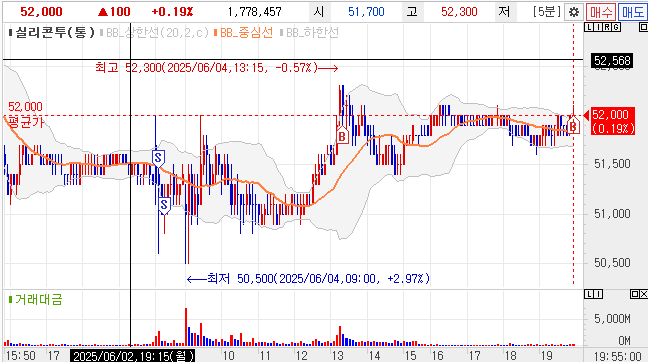The image size is (648, 362).
Task: Click the 최고 52,300 high annotation
Action: coord(217,68)
